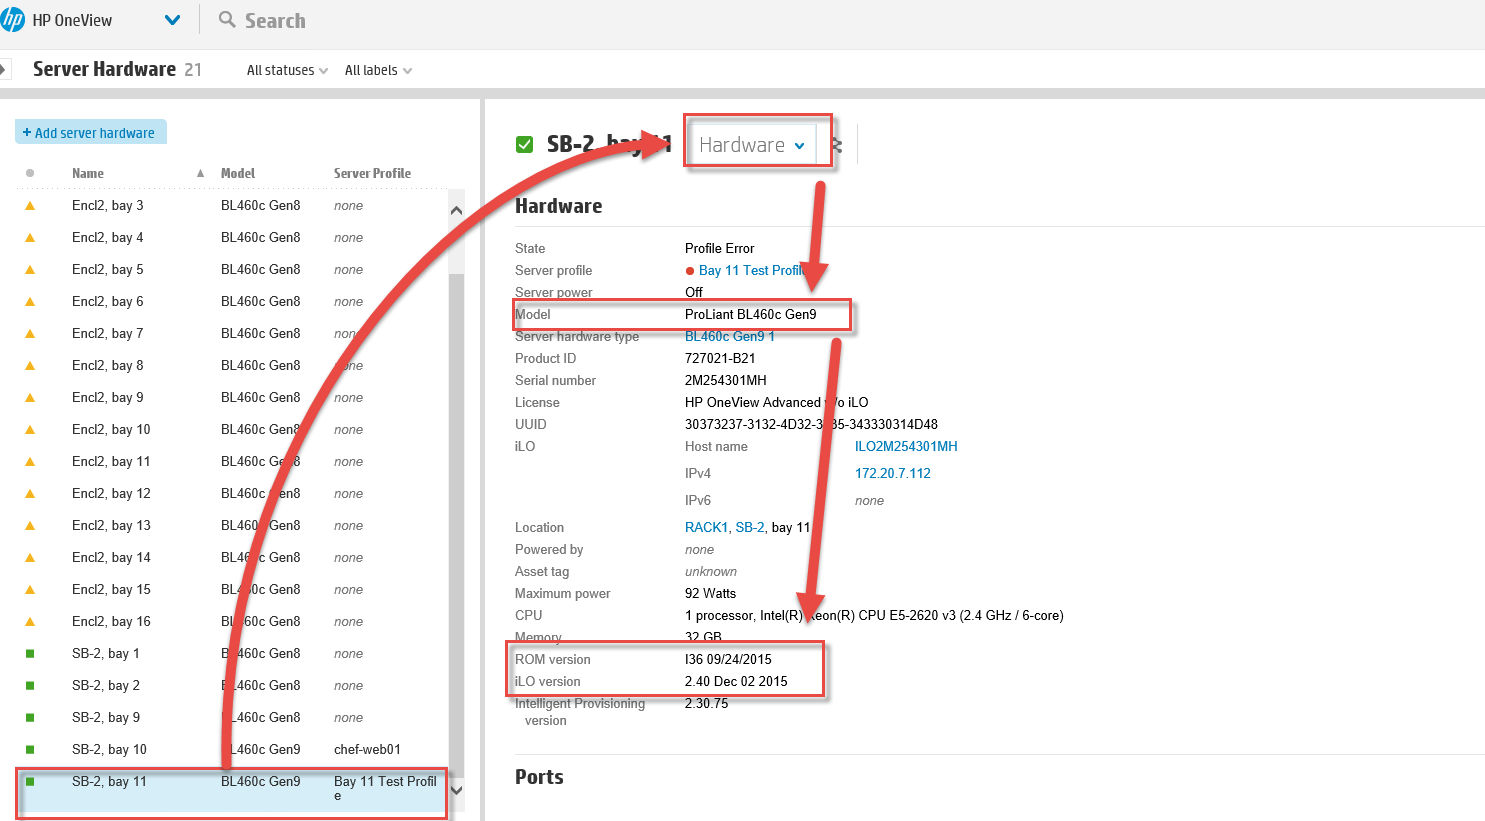Select SB-2, bay 9 row
The image size is (1485, 821).
point(232,717)
